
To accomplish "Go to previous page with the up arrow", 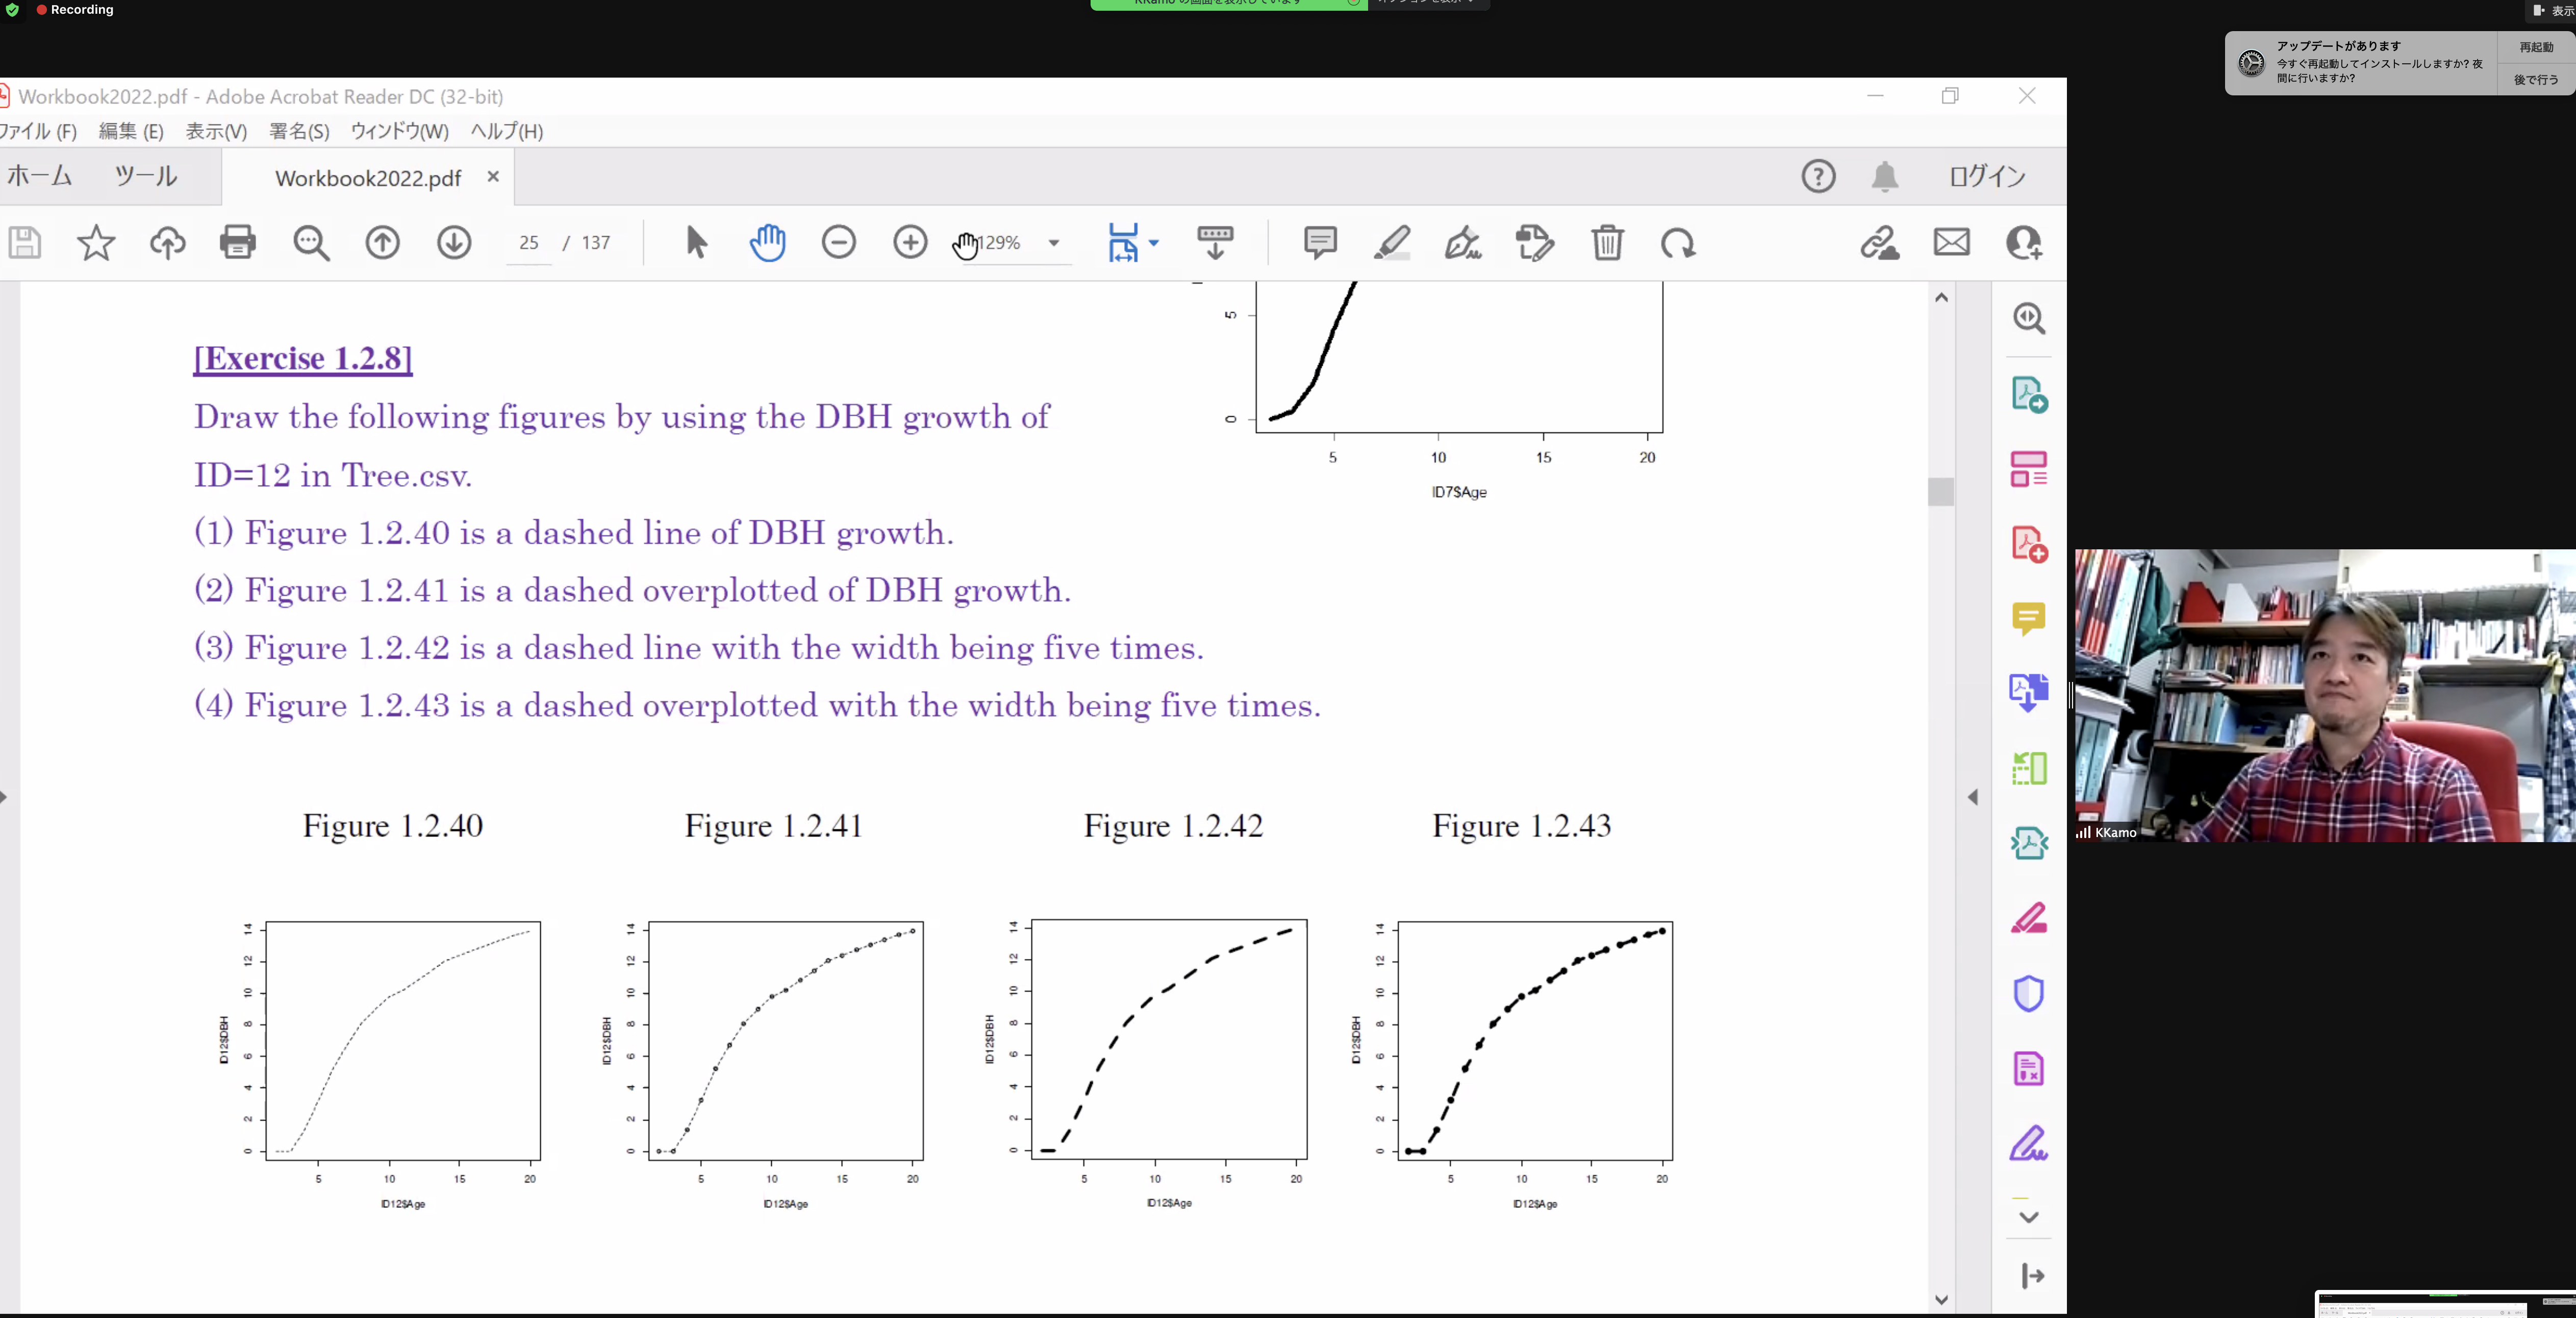I will point(382,243).
